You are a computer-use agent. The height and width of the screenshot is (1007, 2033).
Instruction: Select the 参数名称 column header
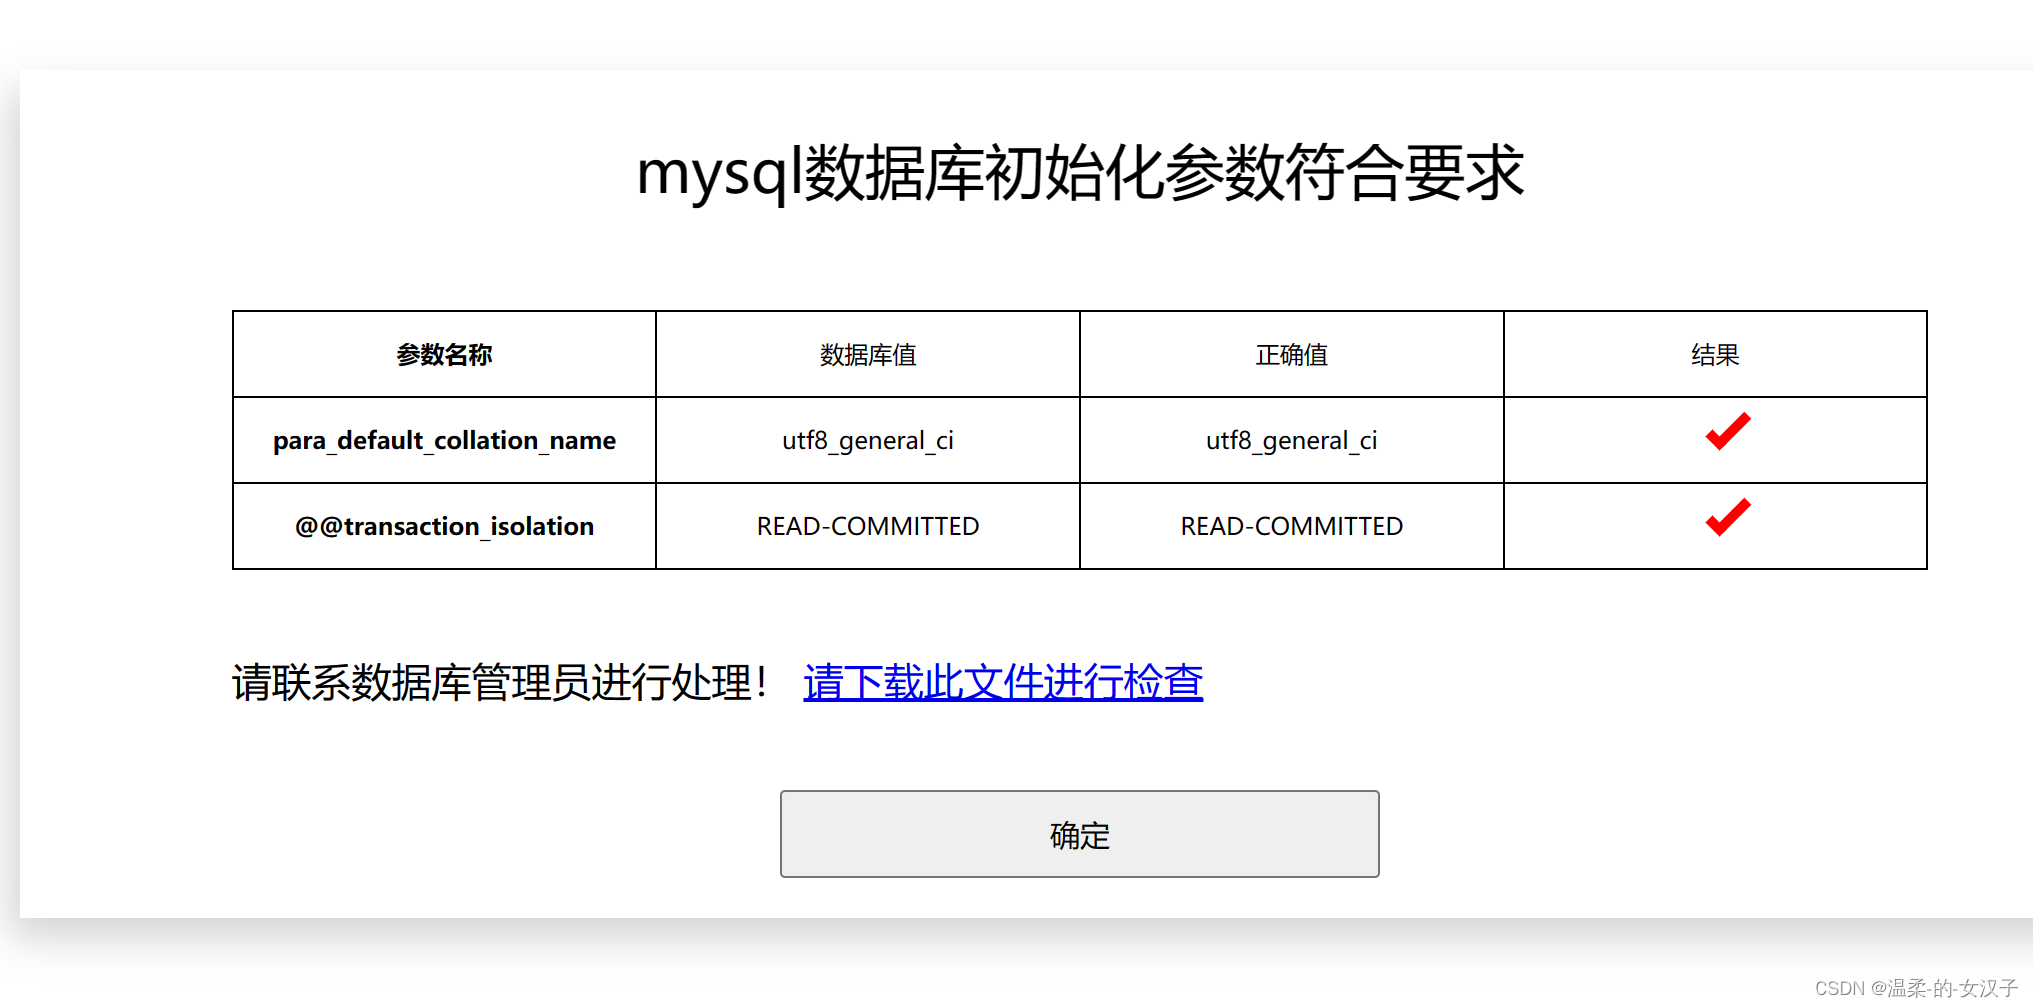click(444, 355)
